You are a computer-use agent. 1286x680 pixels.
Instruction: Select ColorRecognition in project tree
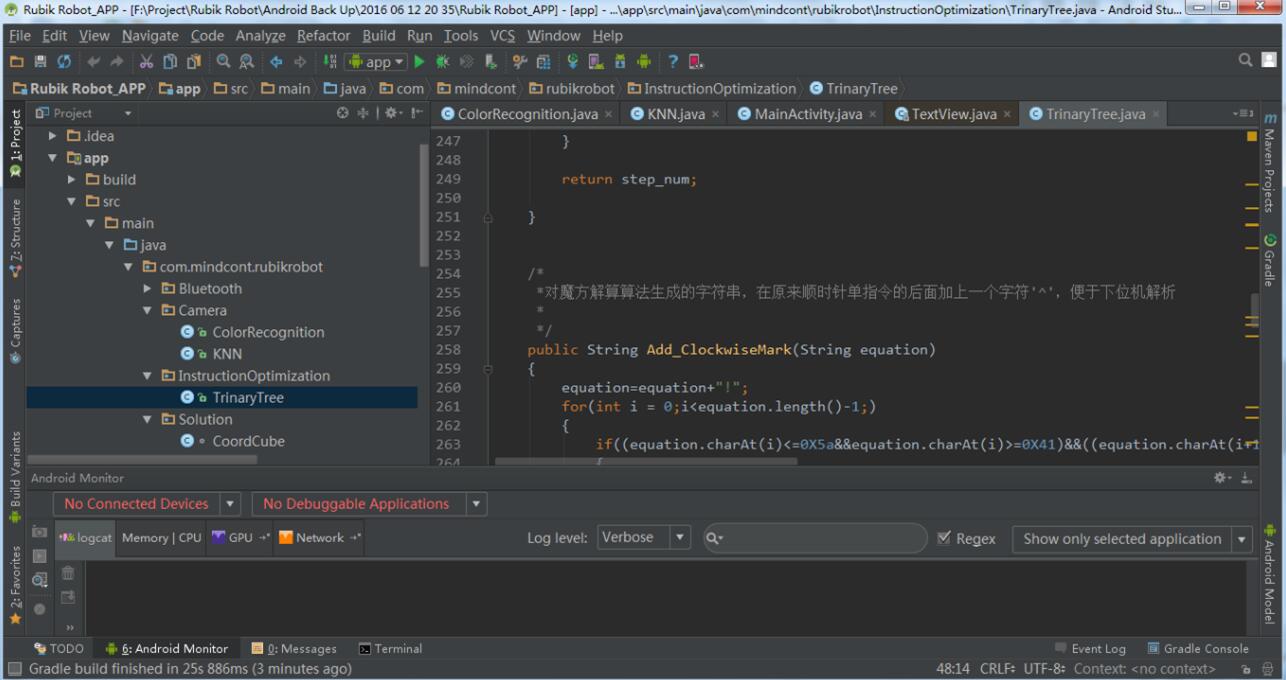268,332
